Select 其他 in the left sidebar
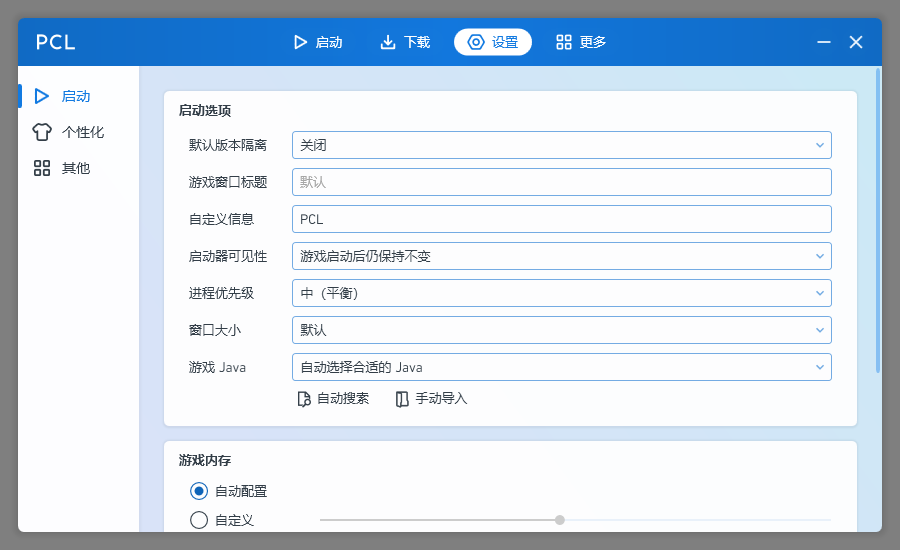The width and height of the screenshot is (900, 550). (79, 168)
